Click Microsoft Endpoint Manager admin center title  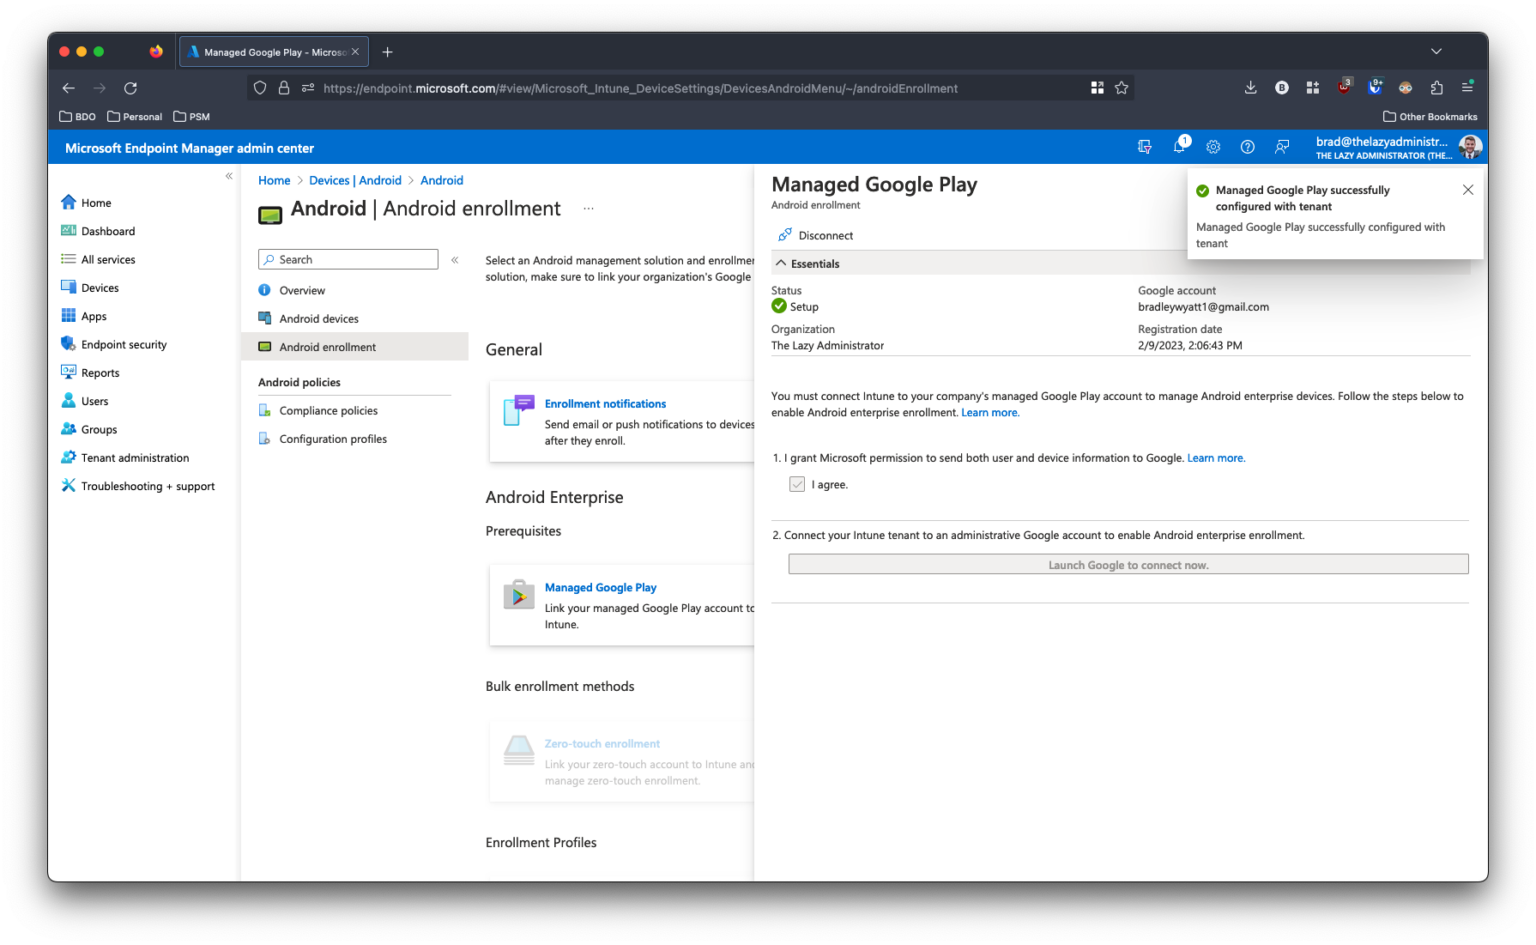click(x=189, y=148)
